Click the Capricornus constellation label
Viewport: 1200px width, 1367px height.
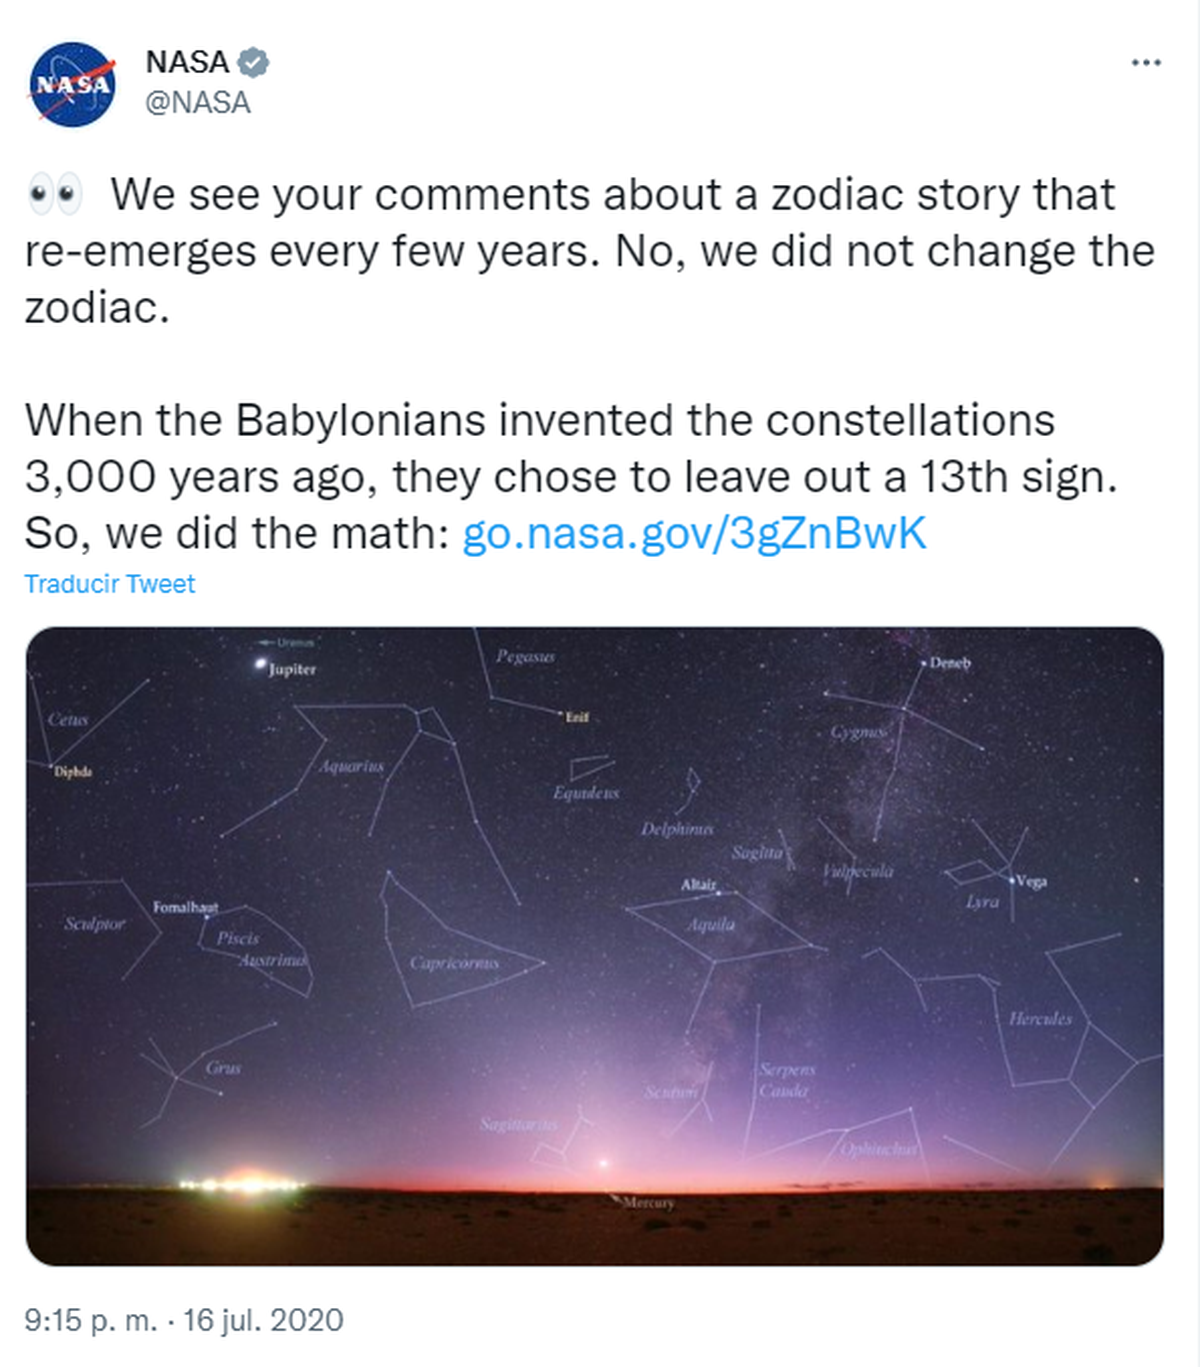[x=454, y=963]
